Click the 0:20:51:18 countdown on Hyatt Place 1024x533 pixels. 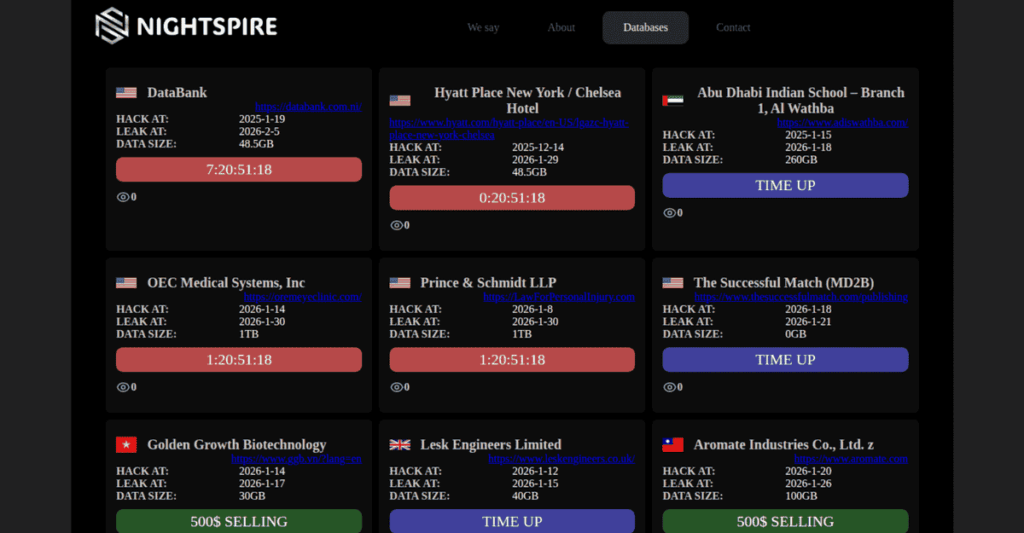512,198
